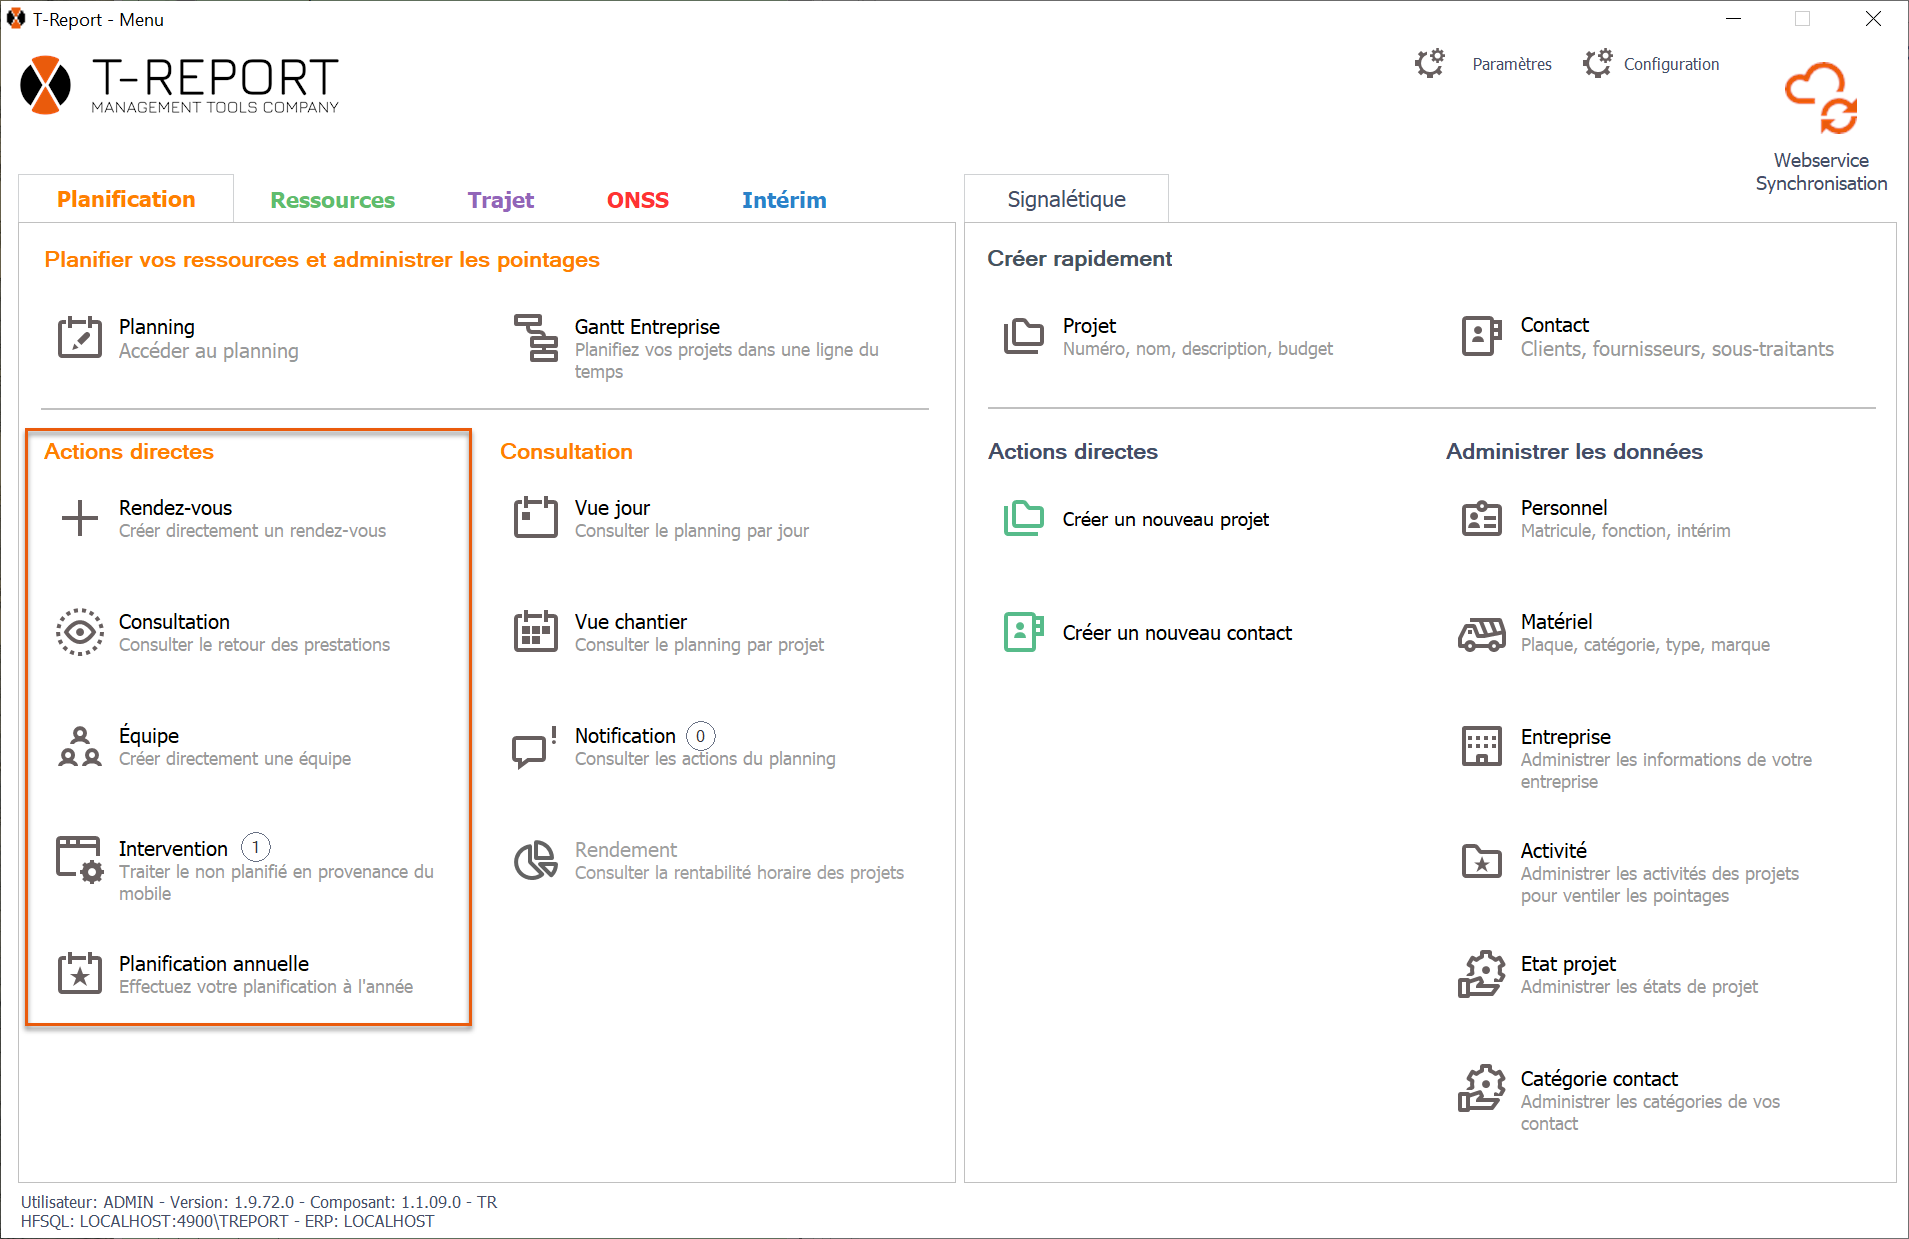Switch to the Trajet tab

click(x=500, y=200)
